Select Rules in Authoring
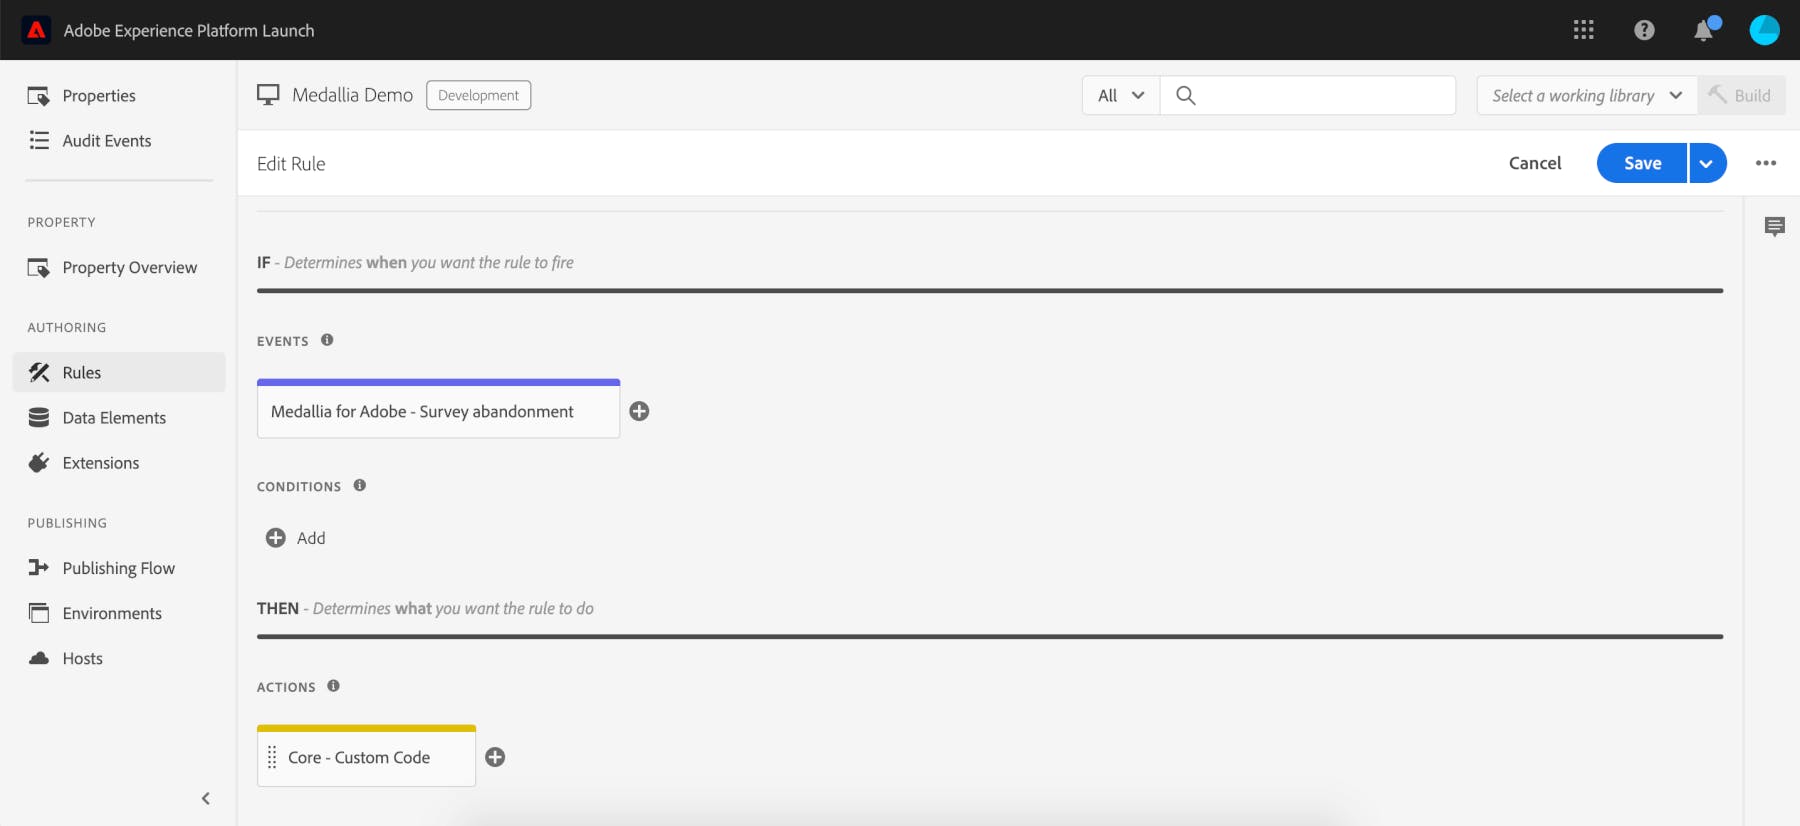This screenshot has height=826, width=1800. 119,372
